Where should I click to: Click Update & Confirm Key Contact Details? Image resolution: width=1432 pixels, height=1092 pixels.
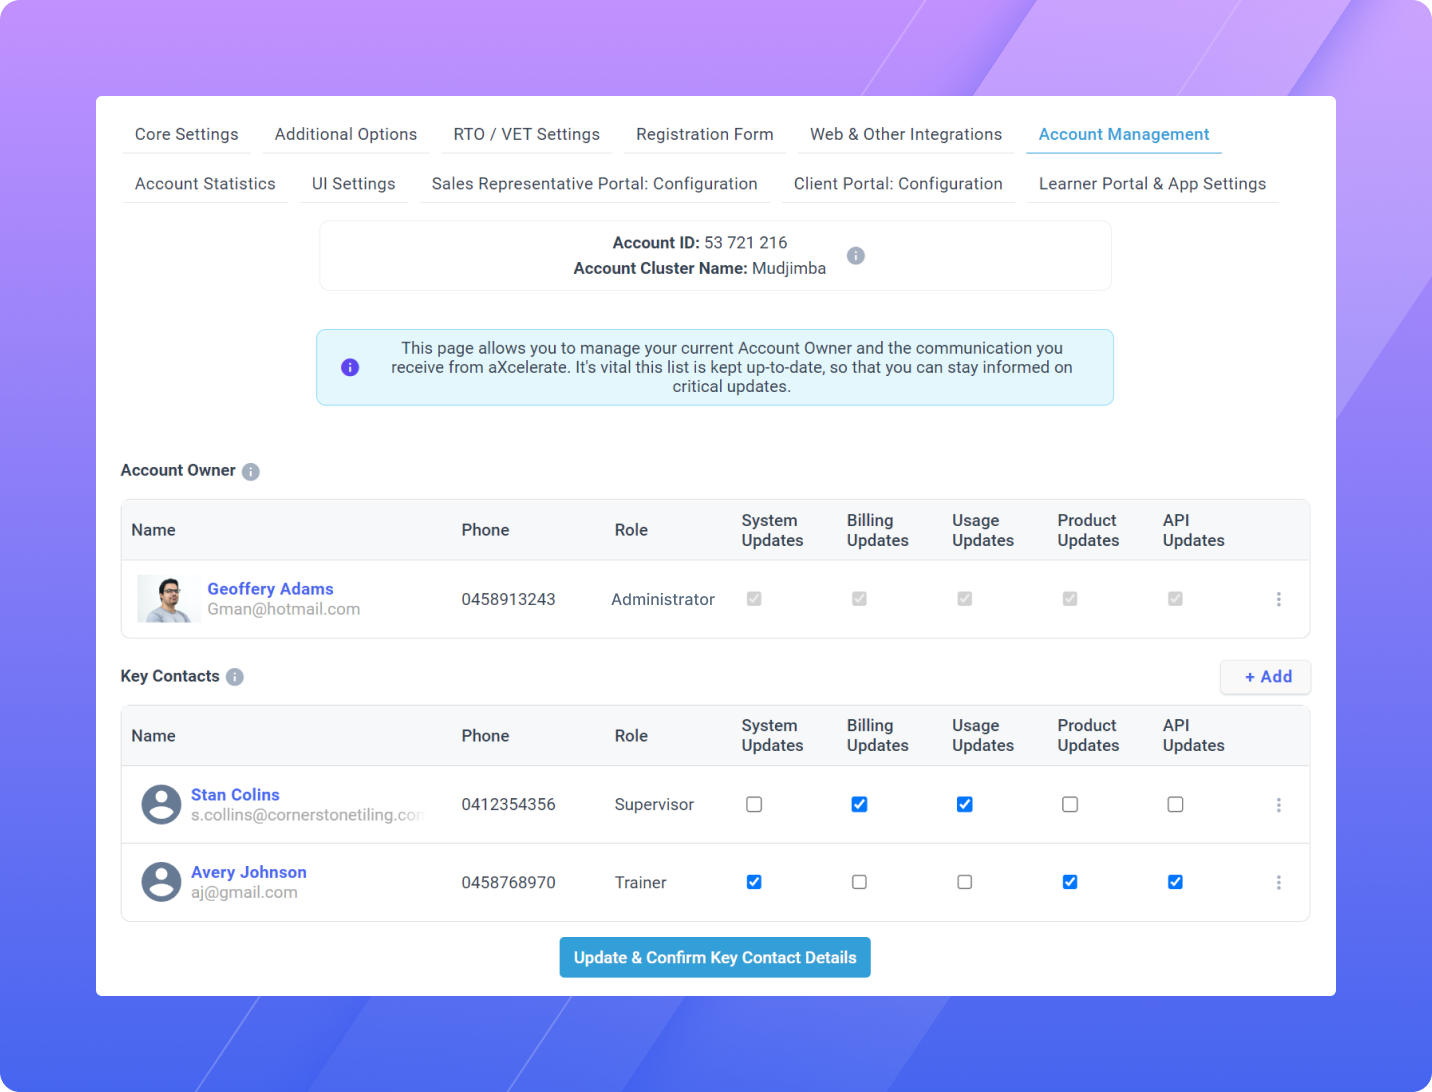tap(714, 957)
